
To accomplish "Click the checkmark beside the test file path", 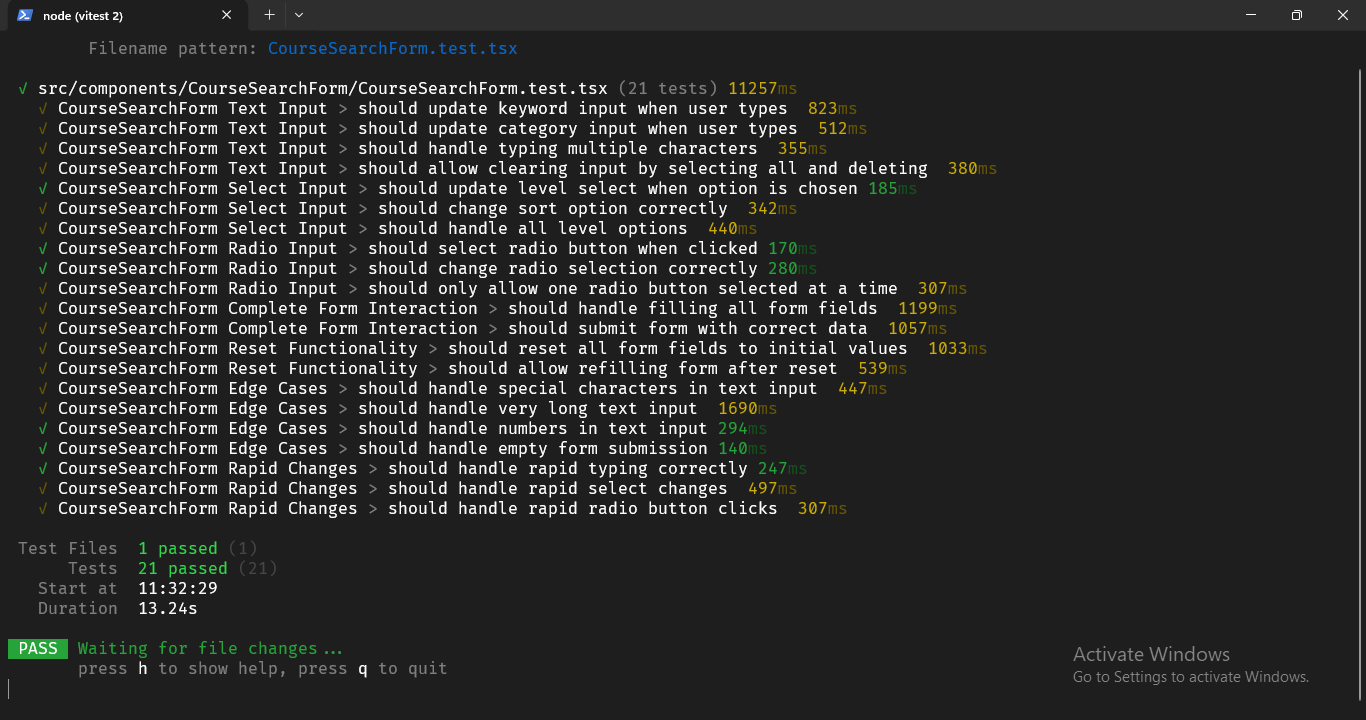I will coord(23,88).
